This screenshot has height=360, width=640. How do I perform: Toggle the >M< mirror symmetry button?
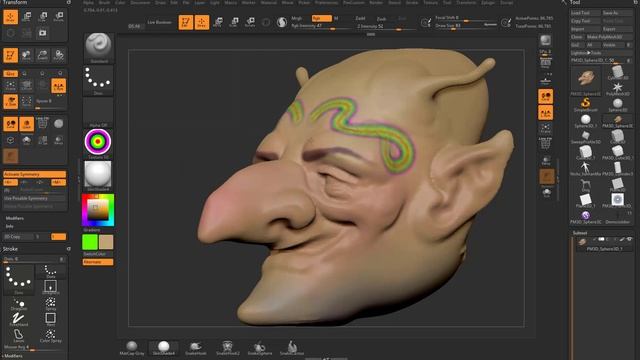coord(58,182)
